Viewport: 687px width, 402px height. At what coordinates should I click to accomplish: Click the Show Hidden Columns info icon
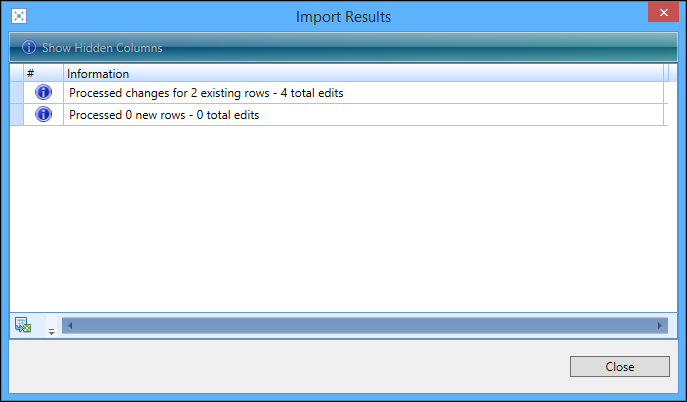pos(29,47)
